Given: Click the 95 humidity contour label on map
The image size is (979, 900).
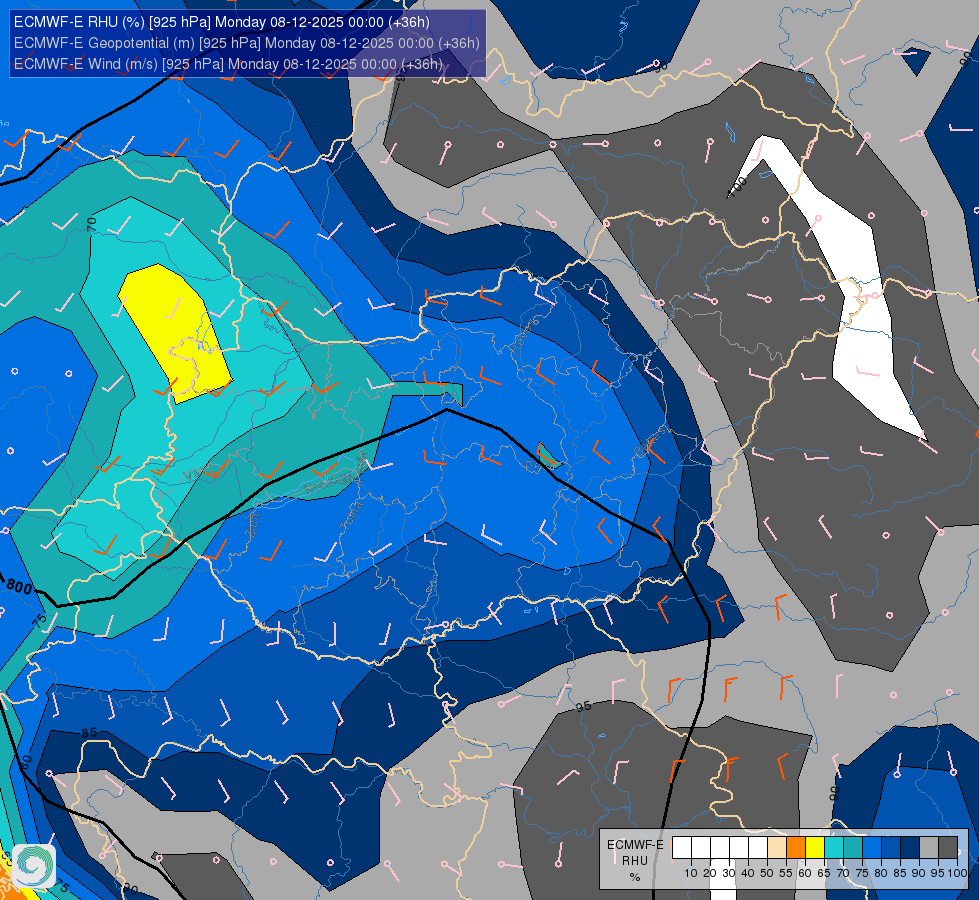Looking at the screenshot, I should point(583,707).
